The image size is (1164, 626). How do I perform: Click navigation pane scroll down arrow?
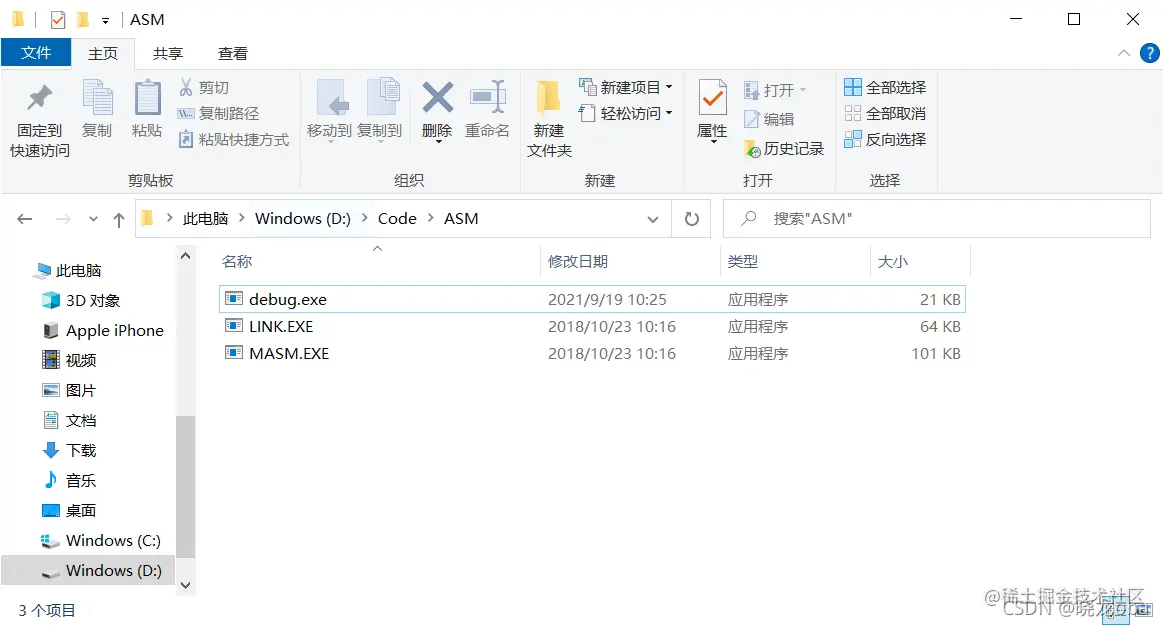[x=186, y=585]
